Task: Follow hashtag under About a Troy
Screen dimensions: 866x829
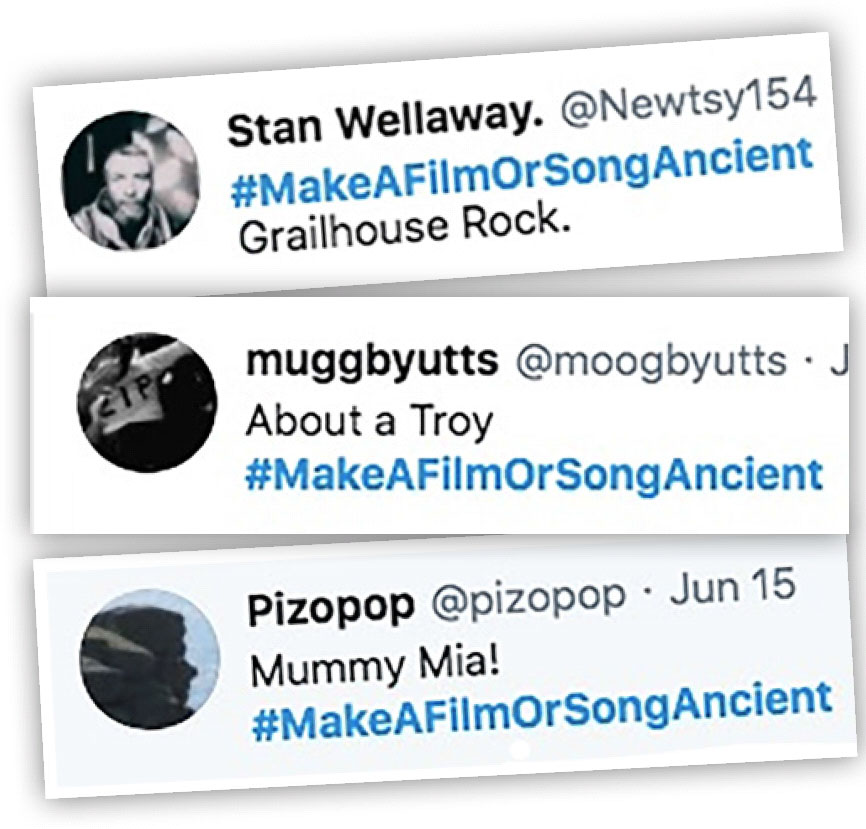Action: [x=534, y=474]
